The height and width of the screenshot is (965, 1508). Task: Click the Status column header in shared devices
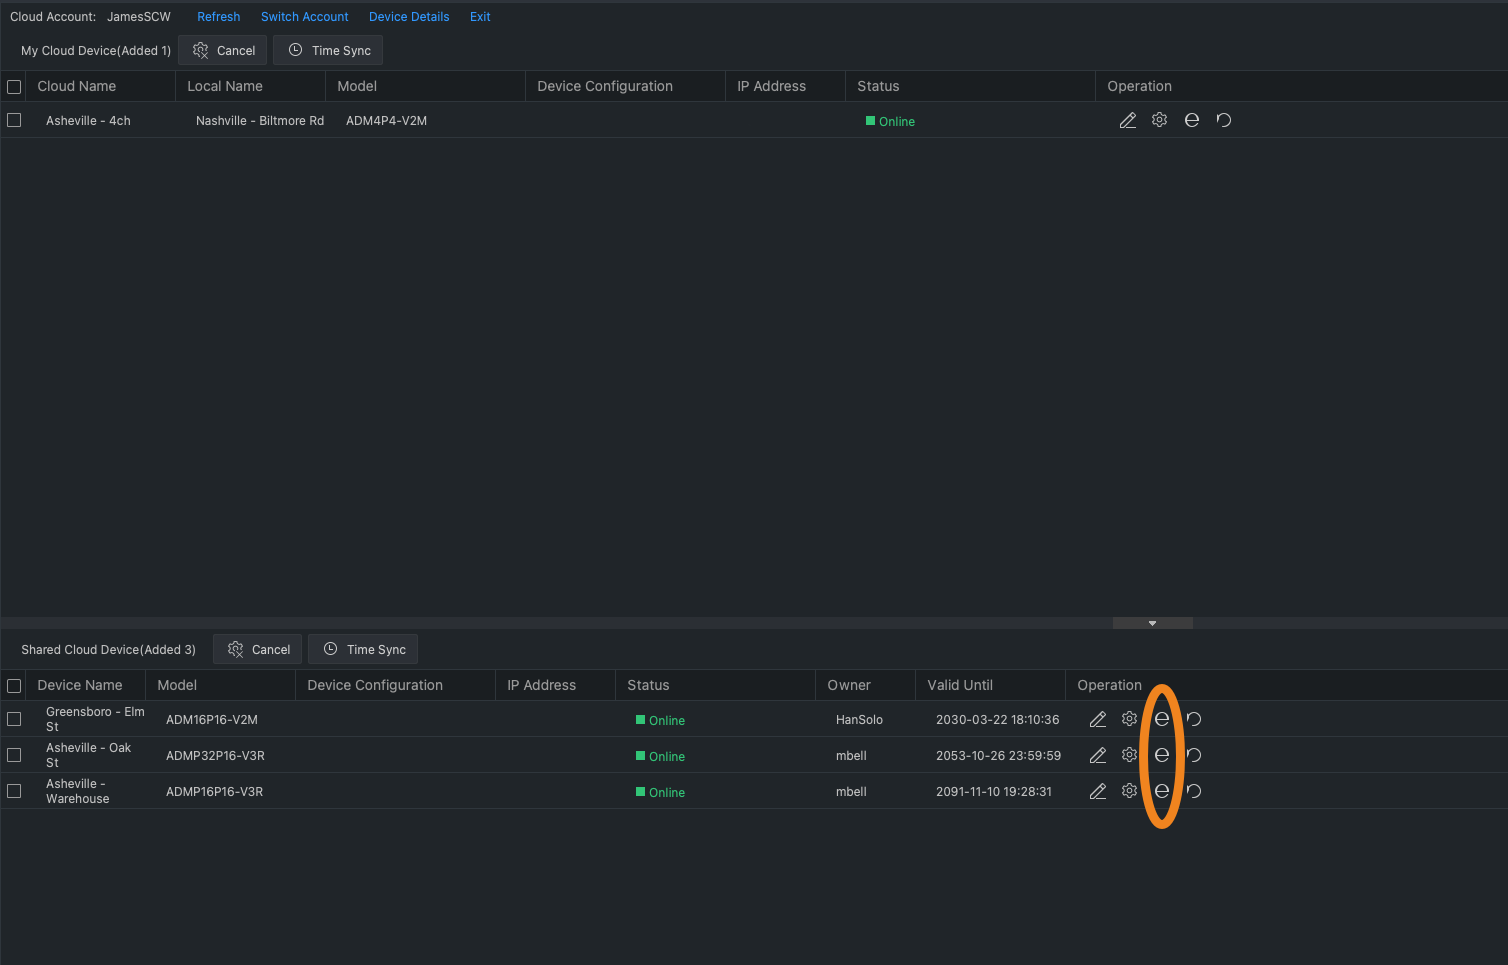648,685
